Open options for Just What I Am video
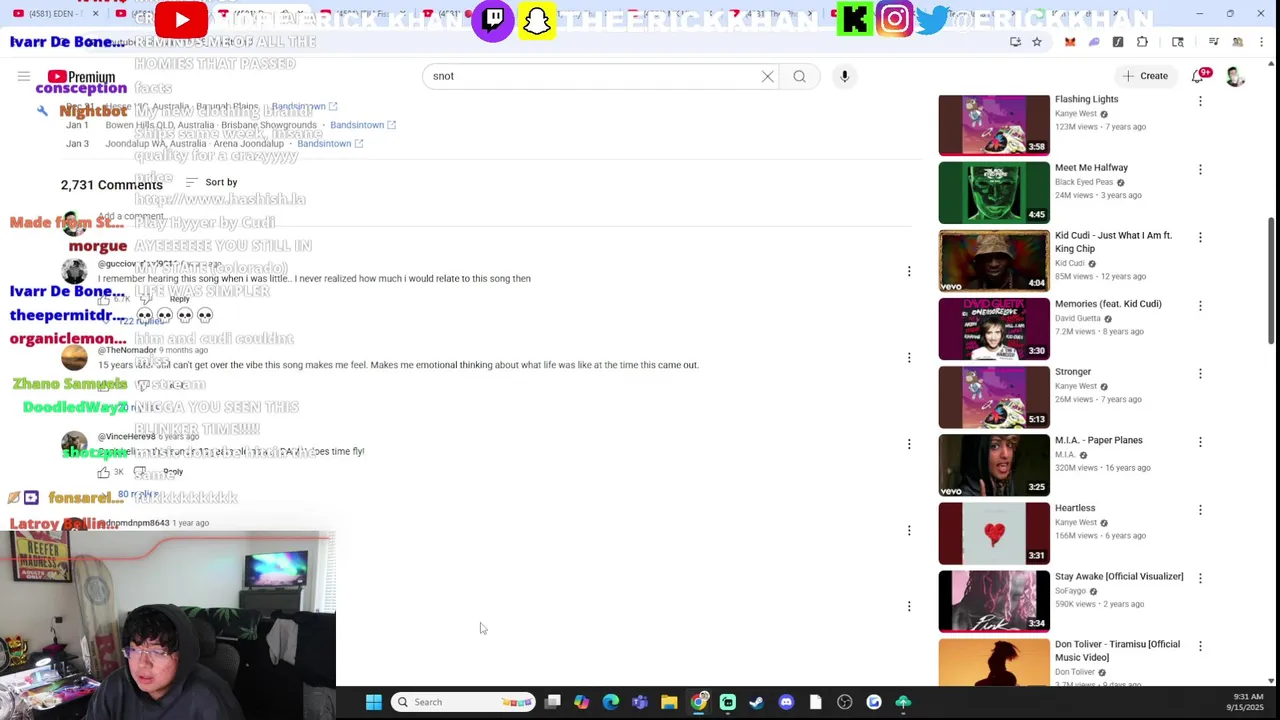1280x720 pixels. [x=1200, y=237]
